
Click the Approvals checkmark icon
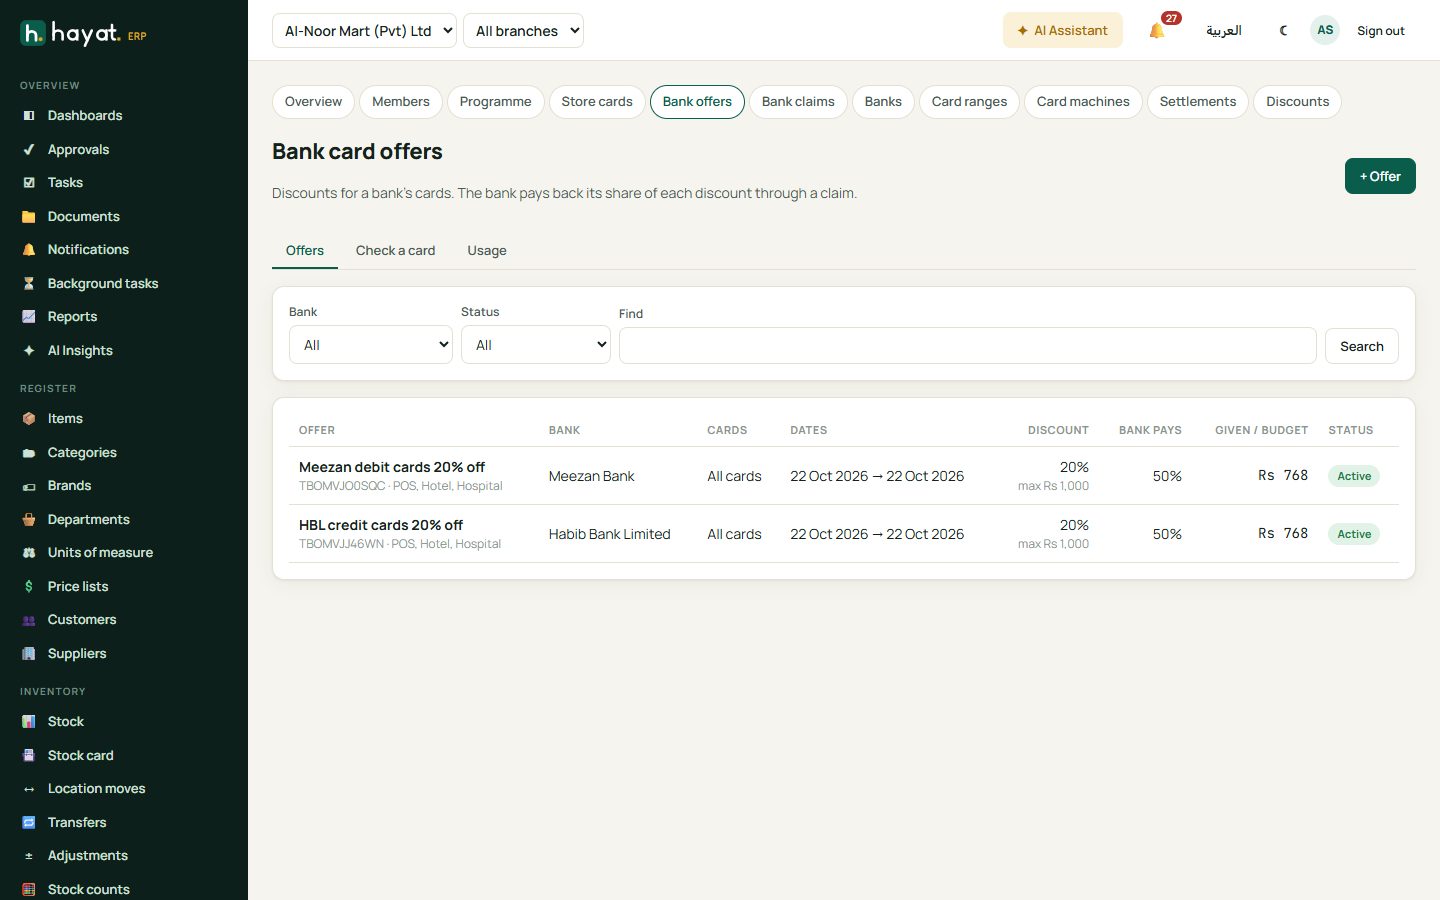(29, 150)
